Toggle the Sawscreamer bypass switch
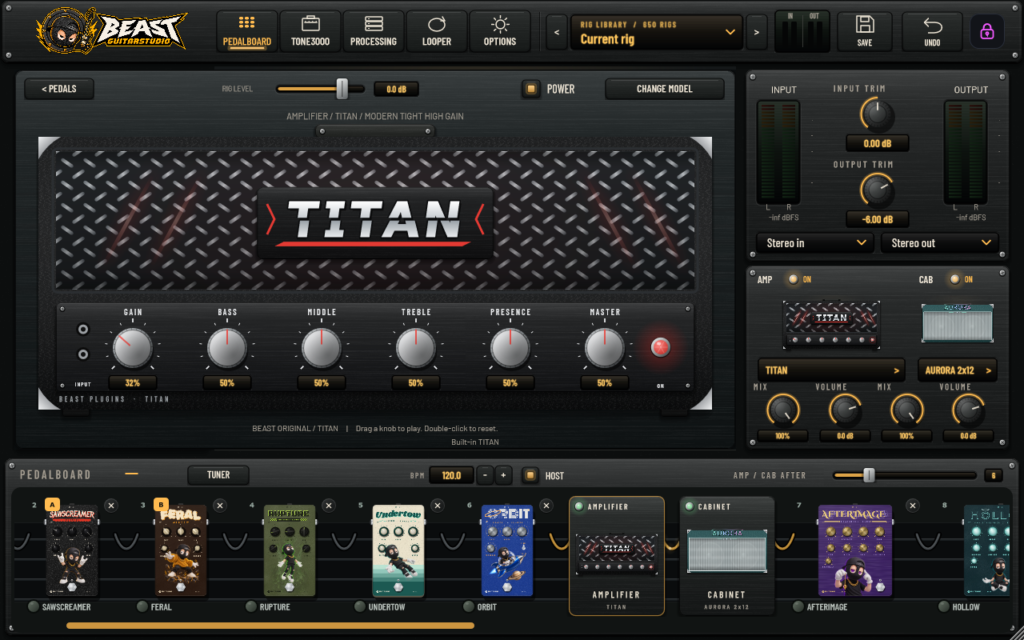 tap(33, 607)
